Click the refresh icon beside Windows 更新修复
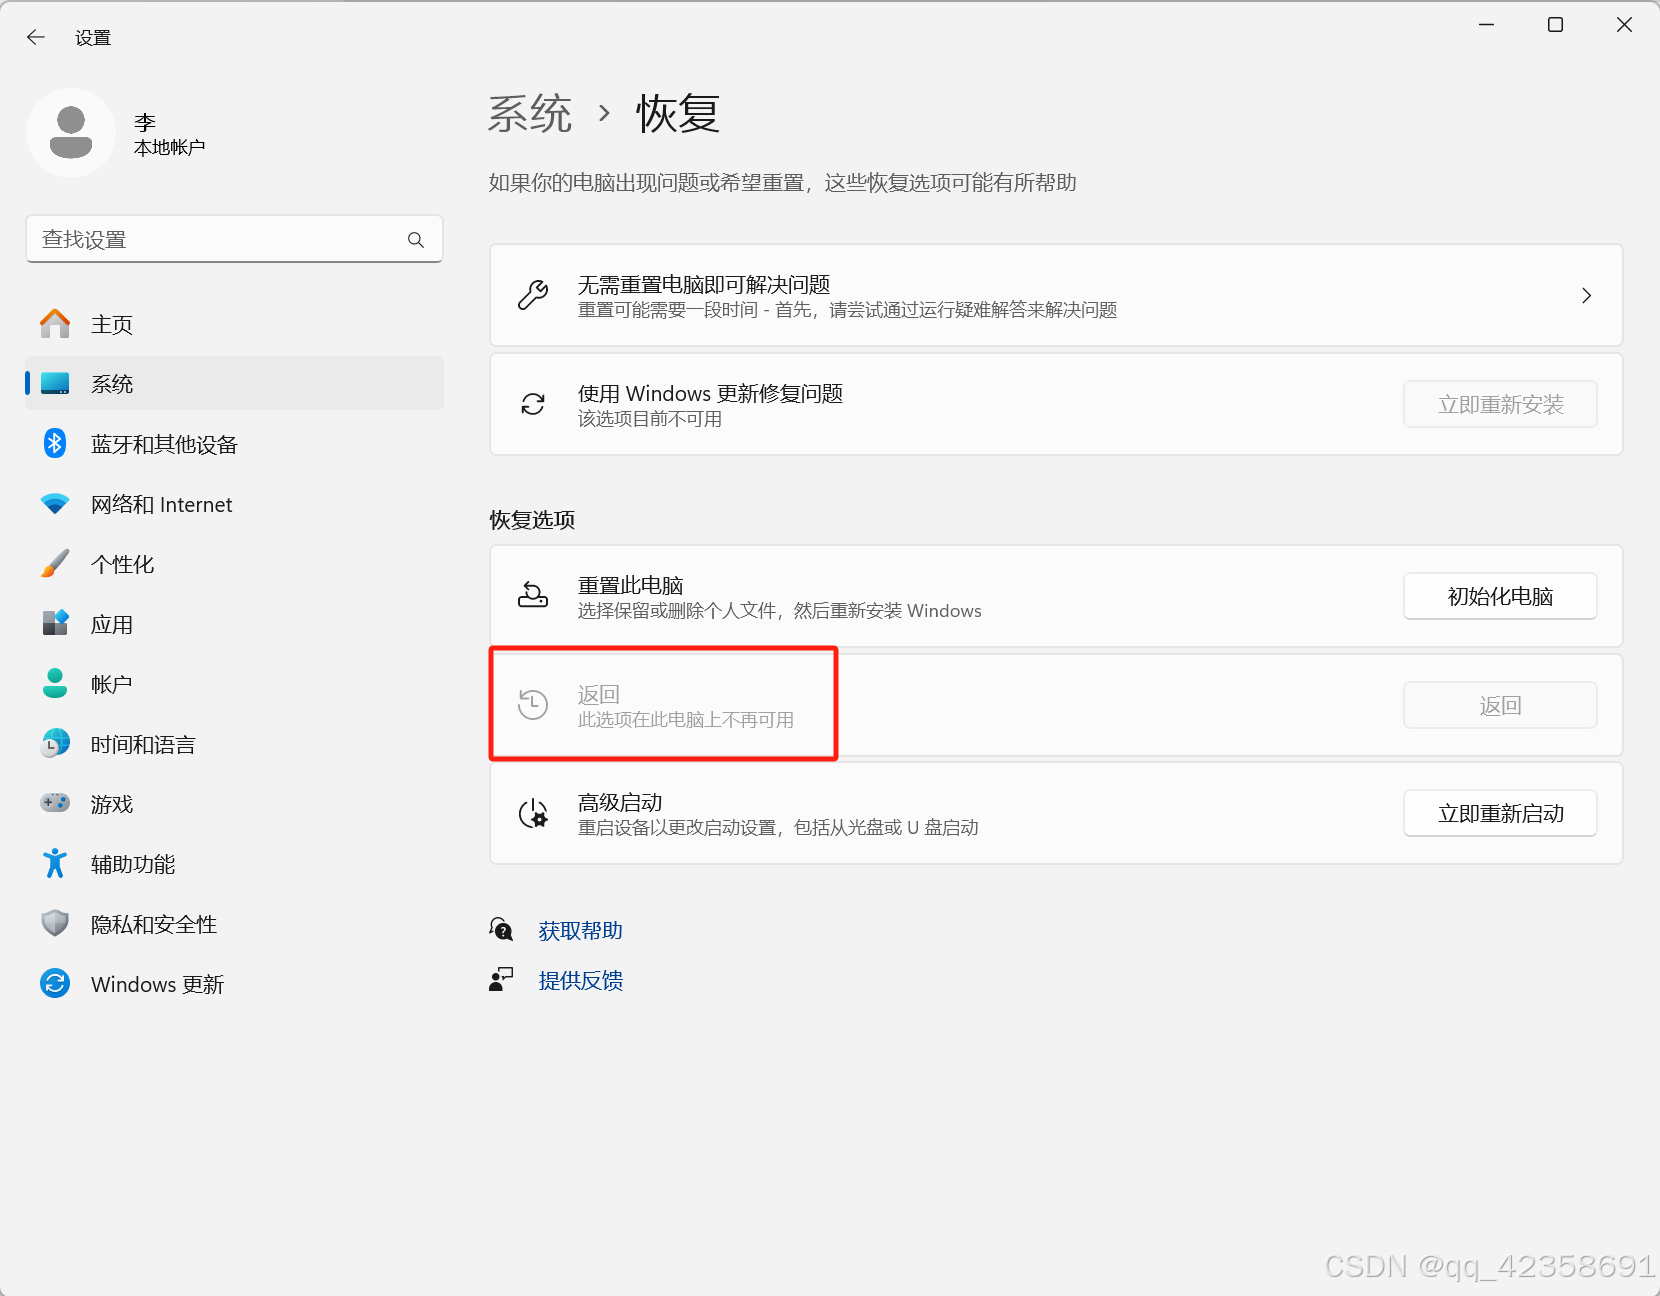The image size is (1660, 1296). [533, 404]
